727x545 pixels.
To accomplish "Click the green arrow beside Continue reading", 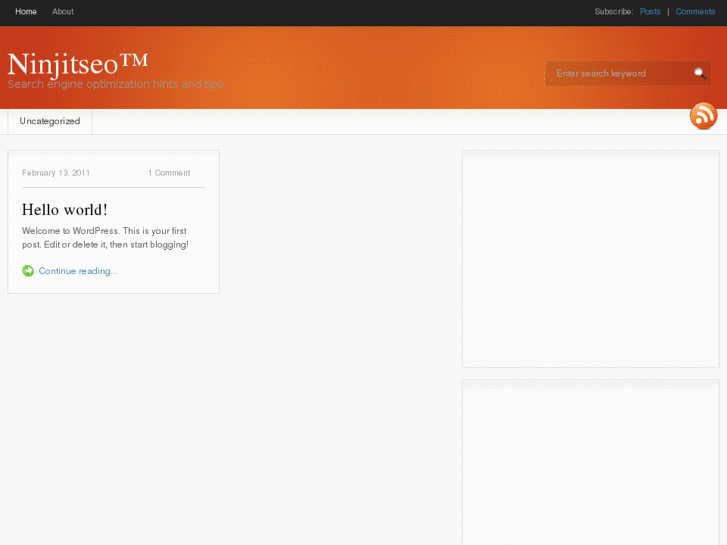I will tap(28, 271).
